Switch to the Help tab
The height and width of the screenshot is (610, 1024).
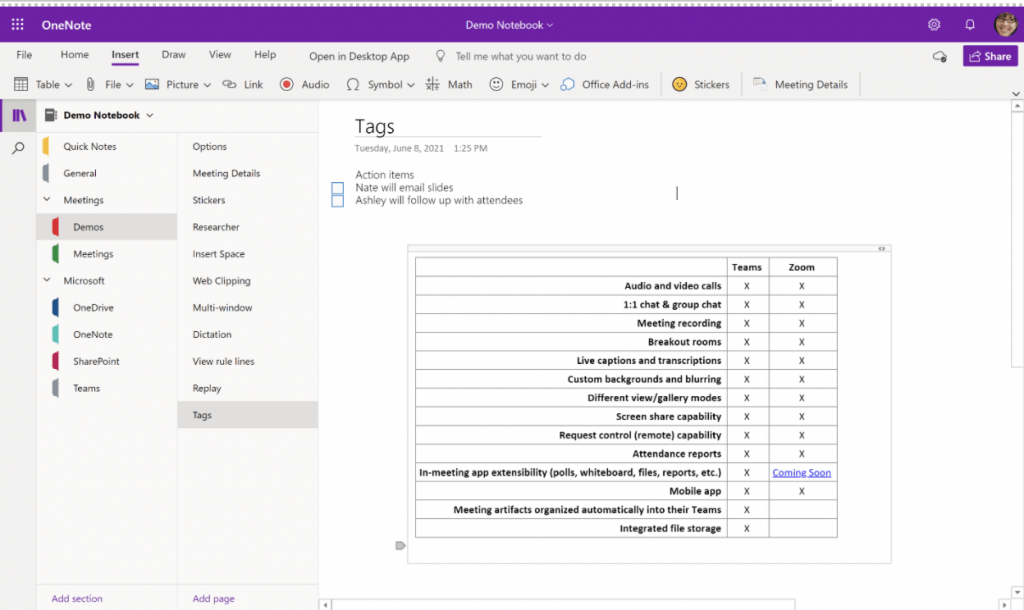264,55
